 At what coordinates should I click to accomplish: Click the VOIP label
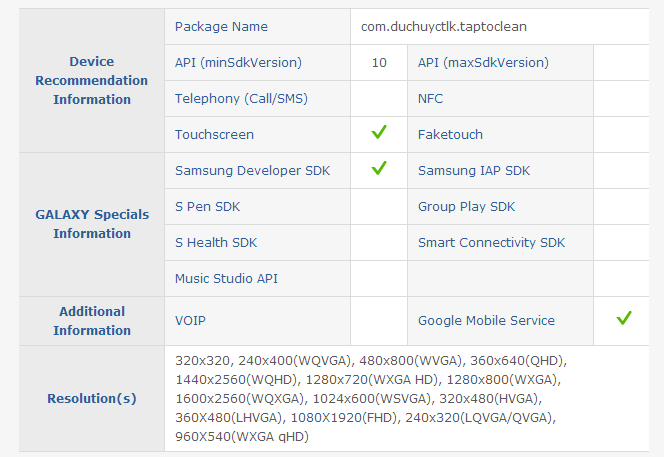pyautogui.click(x=191, y=320)
